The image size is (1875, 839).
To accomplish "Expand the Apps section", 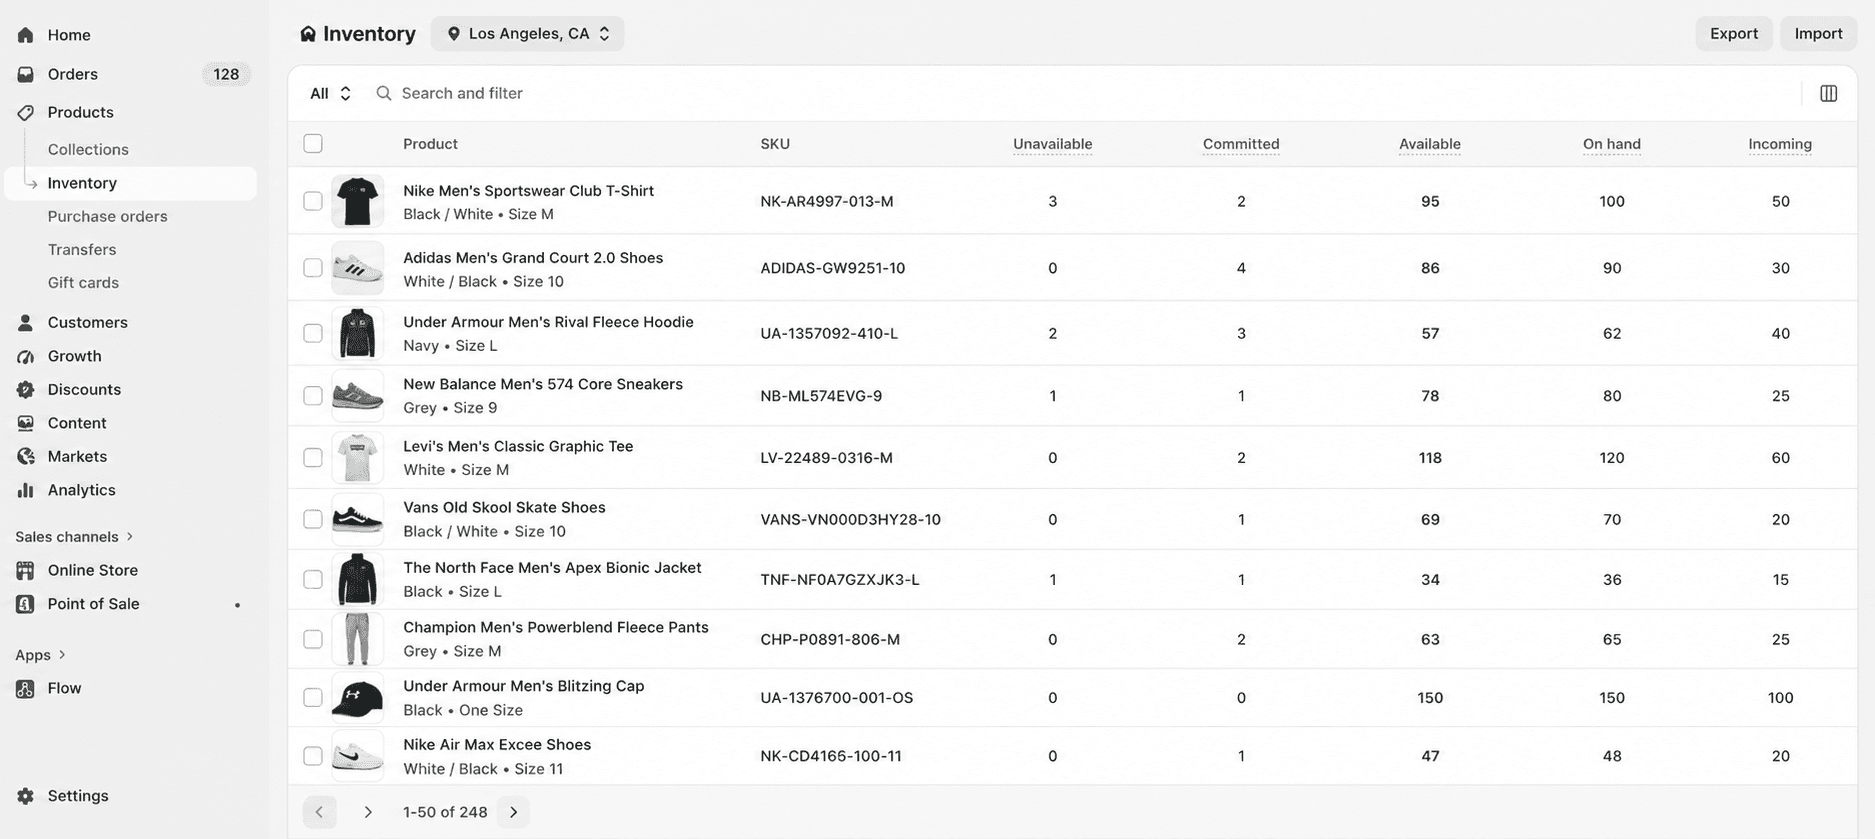I will point(40,655).
